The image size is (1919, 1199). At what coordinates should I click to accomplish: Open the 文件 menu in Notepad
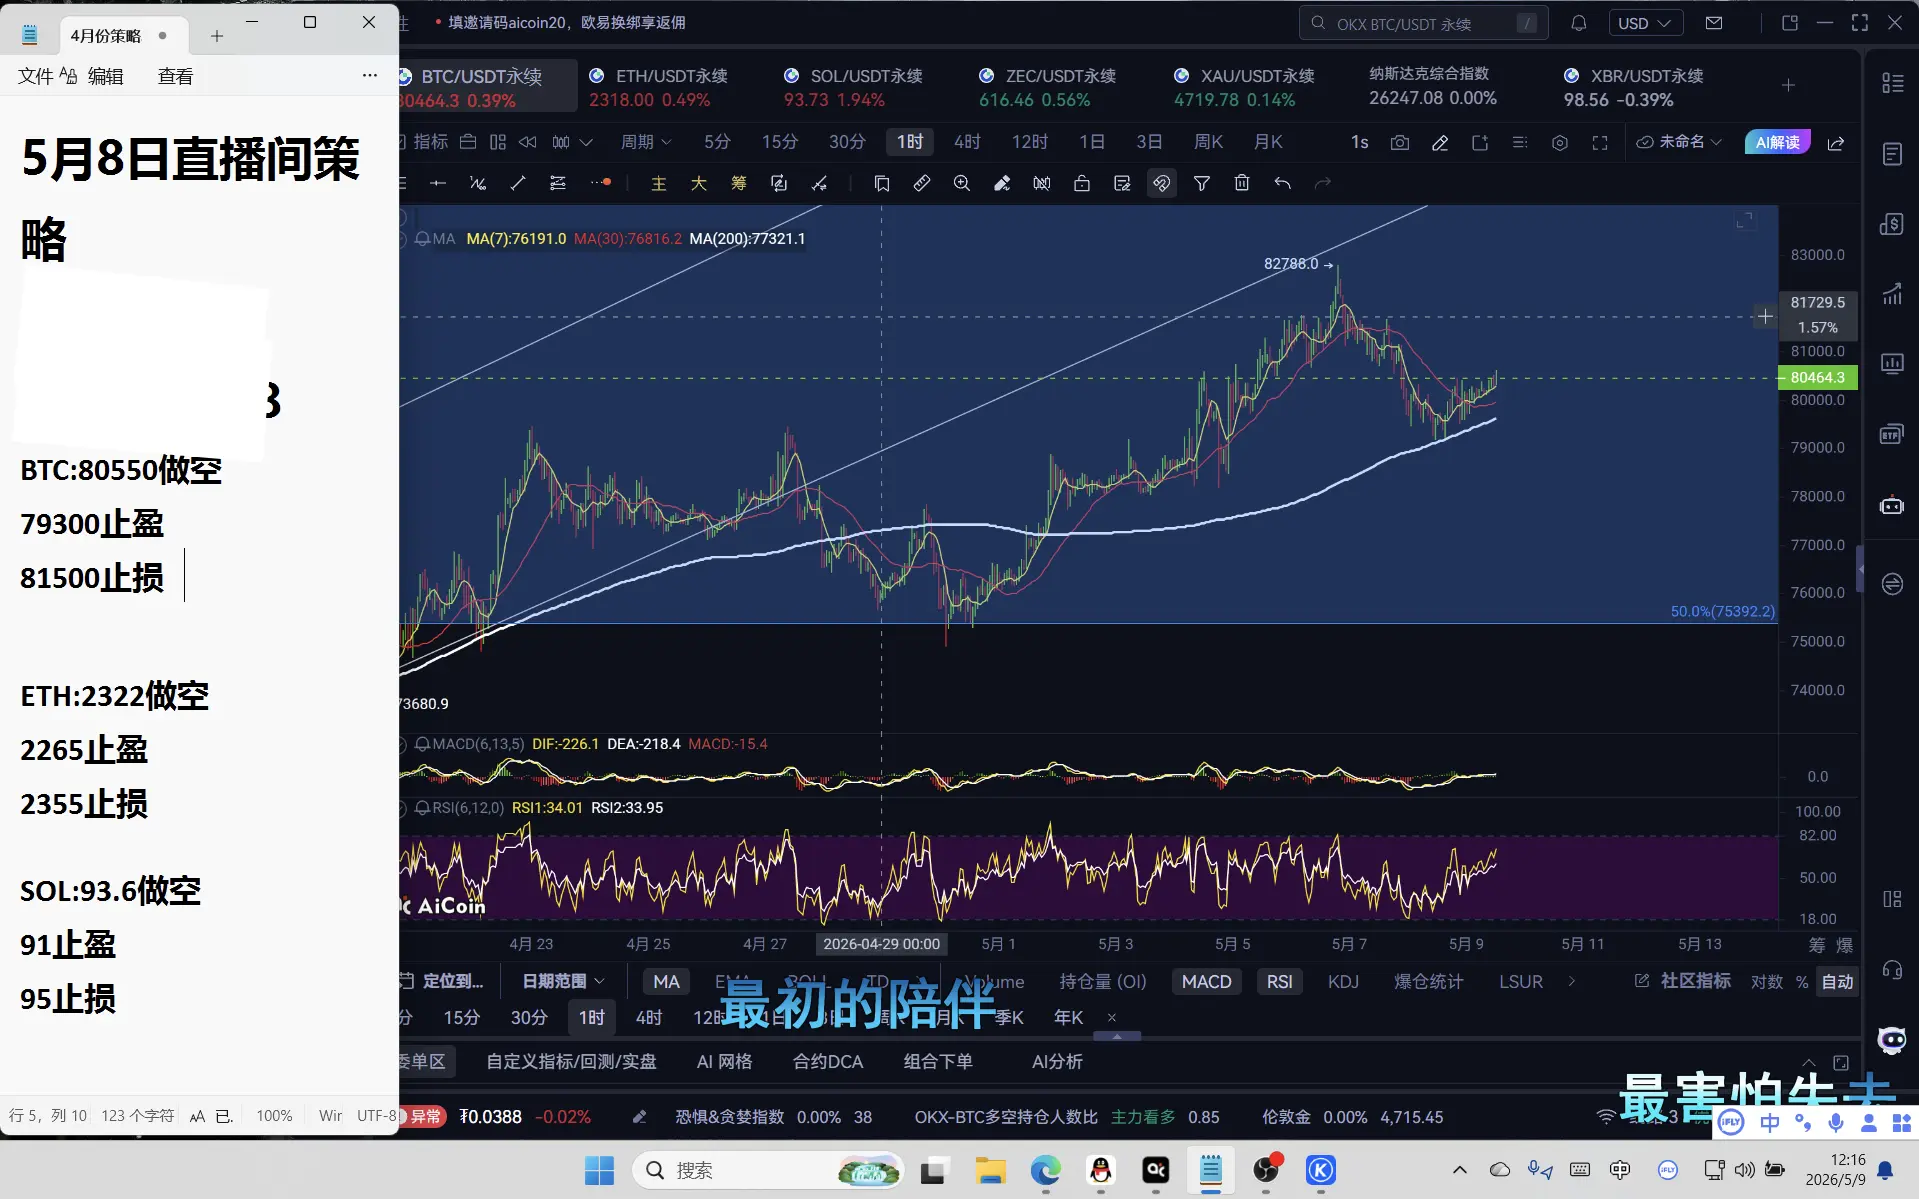pos(36,76)
